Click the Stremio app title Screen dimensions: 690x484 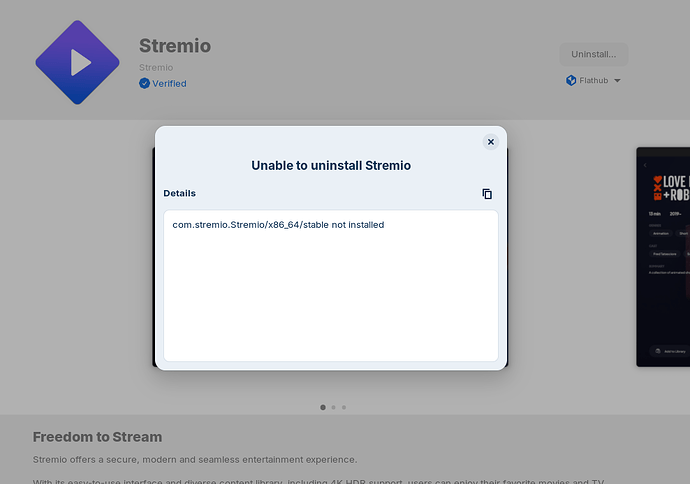pos(175,46)
